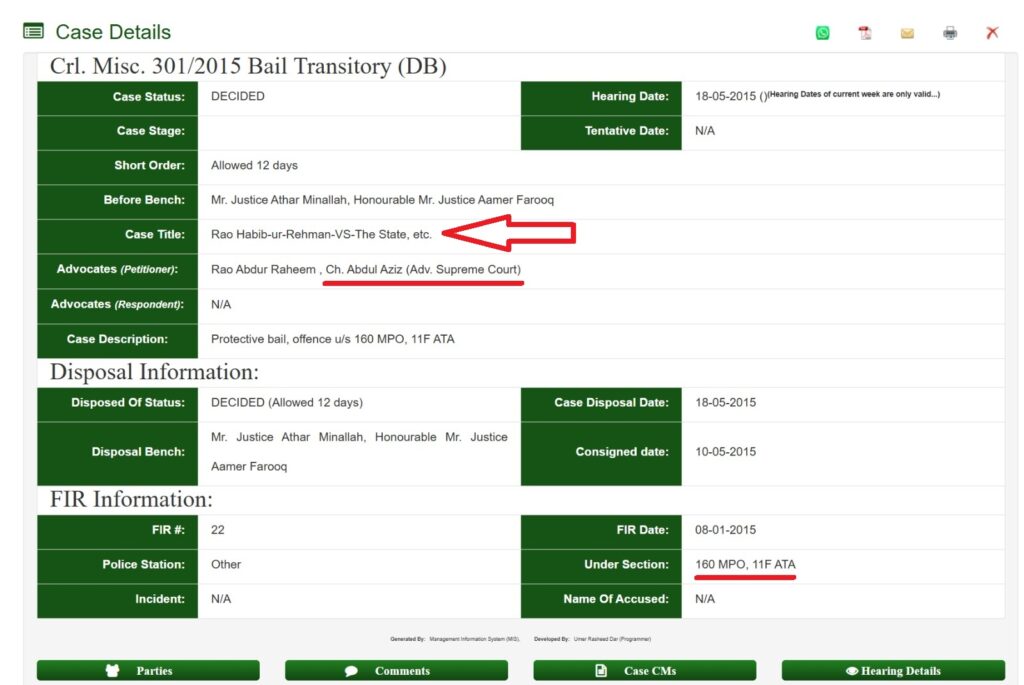Open Case CMs
This screenshot has width=1024, height=685.
tap(645, 670)
